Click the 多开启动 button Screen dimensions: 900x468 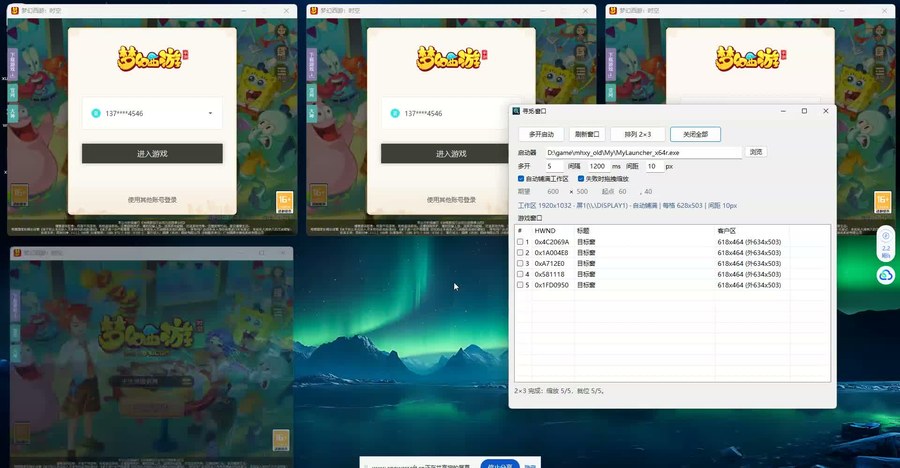pyautogui.click(x=541, y=134)
